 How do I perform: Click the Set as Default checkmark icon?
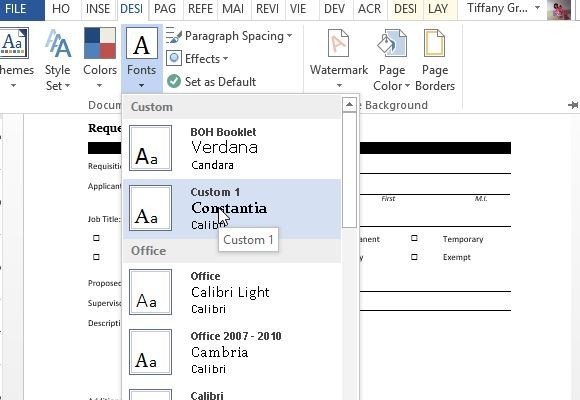(x=174, y=81)
